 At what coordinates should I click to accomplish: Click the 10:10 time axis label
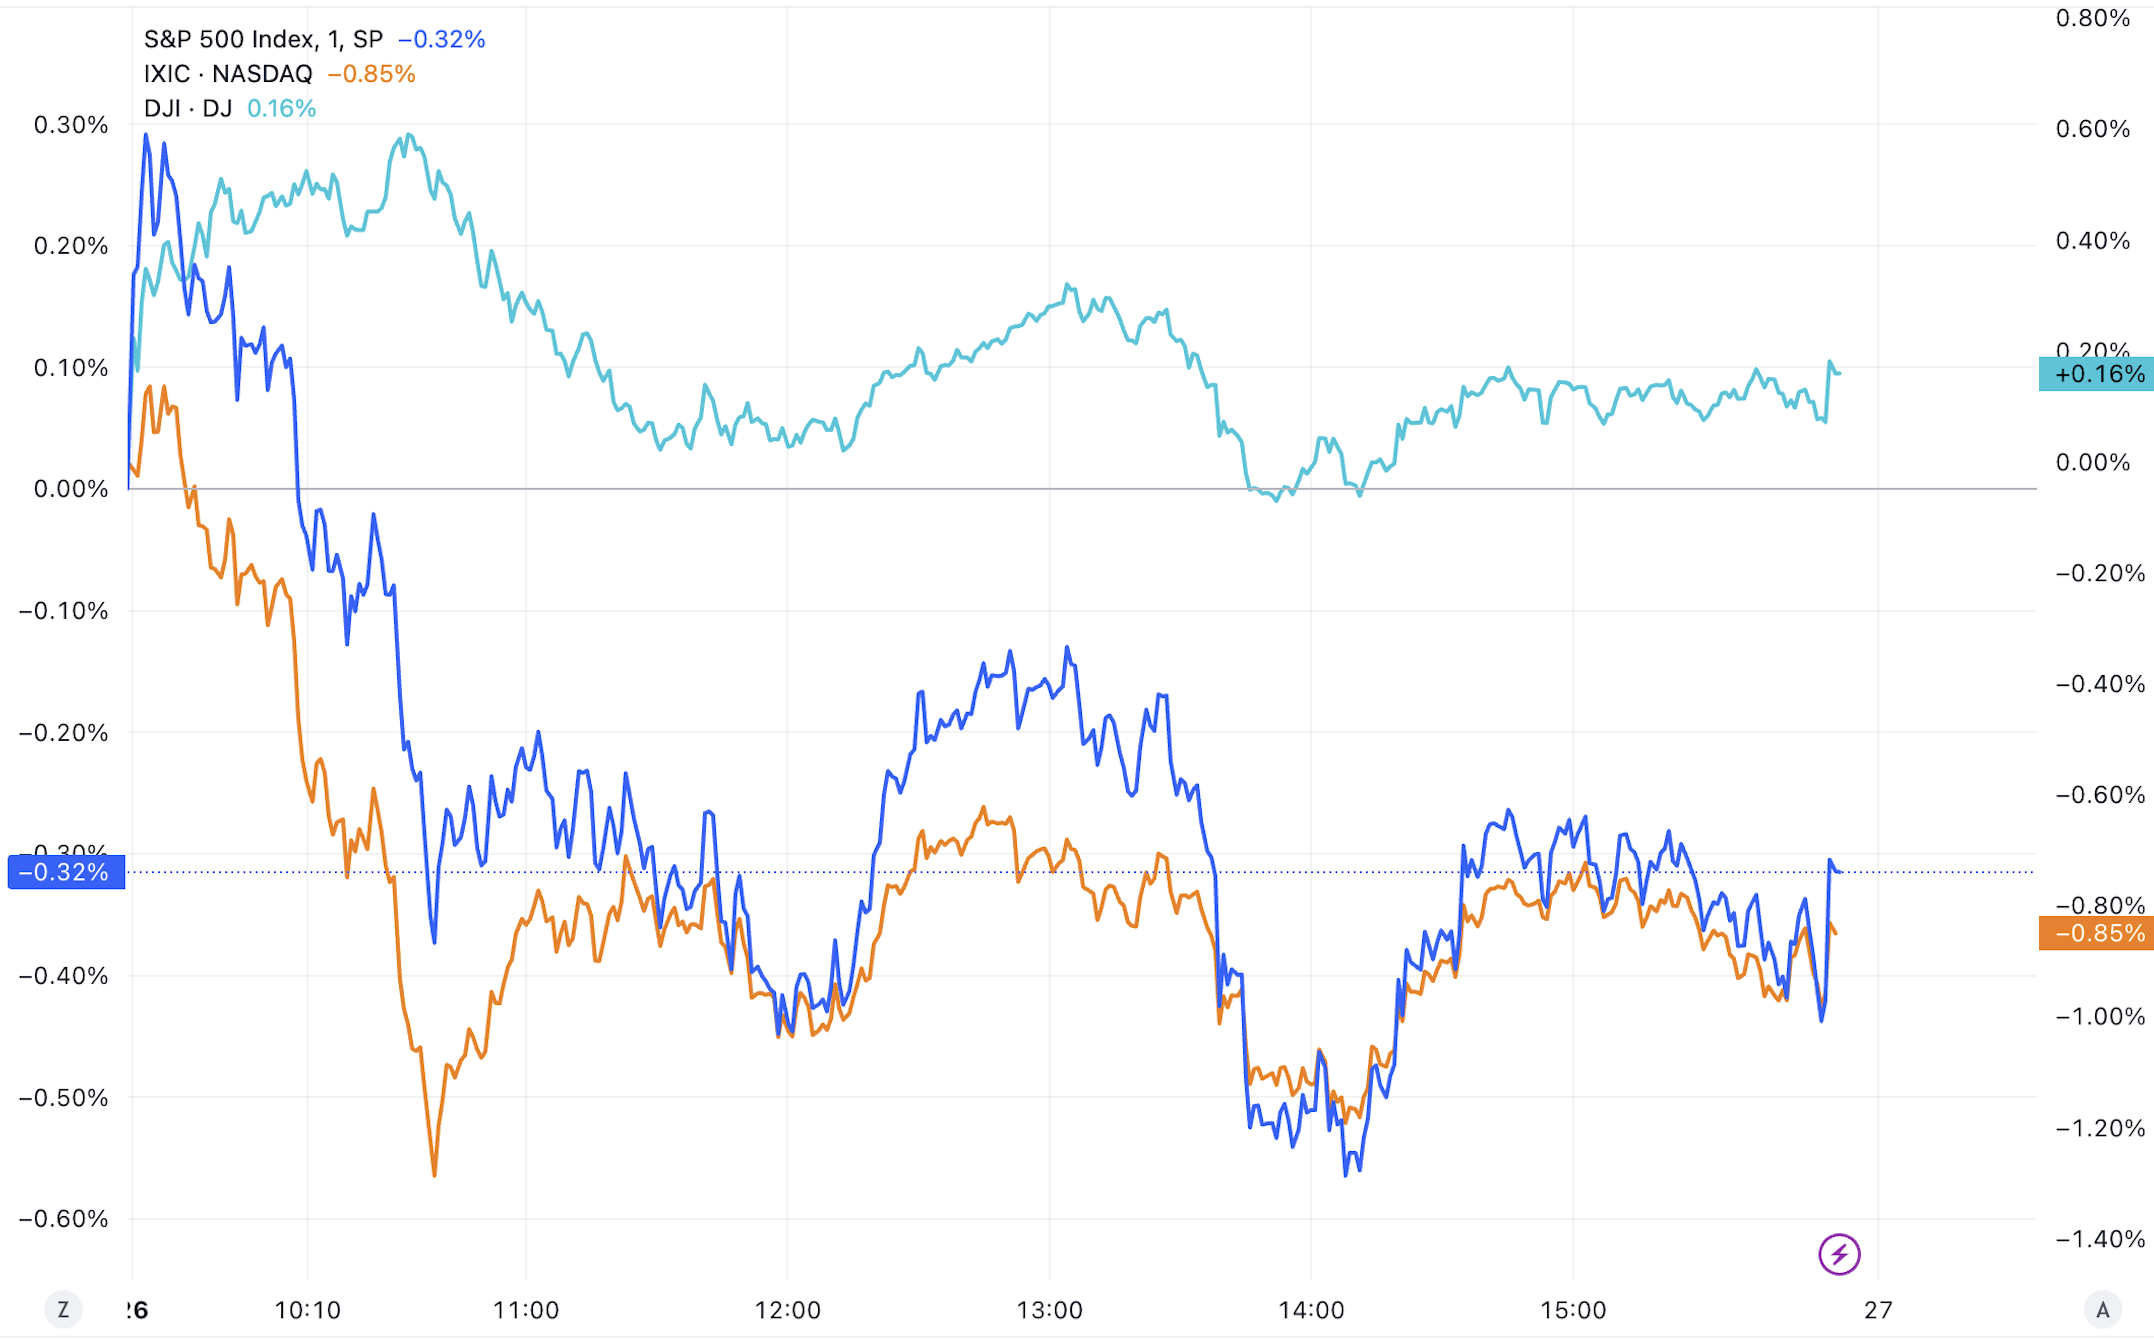[307, 1310]
